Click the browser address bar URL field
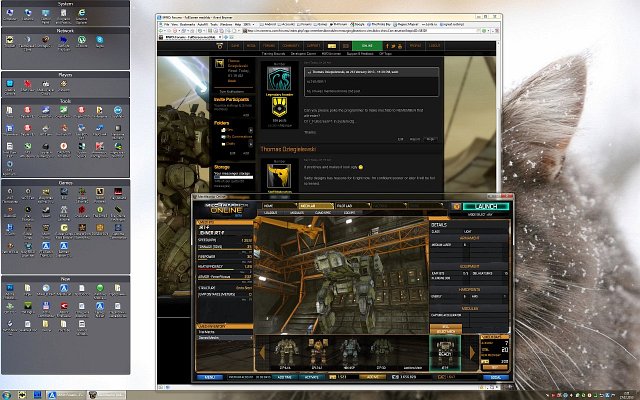Image resolution: width=640 pixels, height=400 pixels. tap(359, 31)
